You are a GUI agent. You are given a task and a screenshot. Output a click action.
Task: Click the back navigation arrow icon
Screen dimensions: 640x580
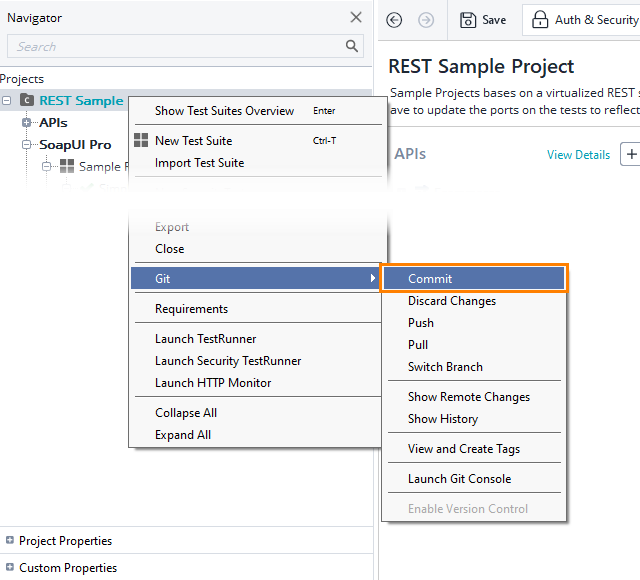coord(394,20)
